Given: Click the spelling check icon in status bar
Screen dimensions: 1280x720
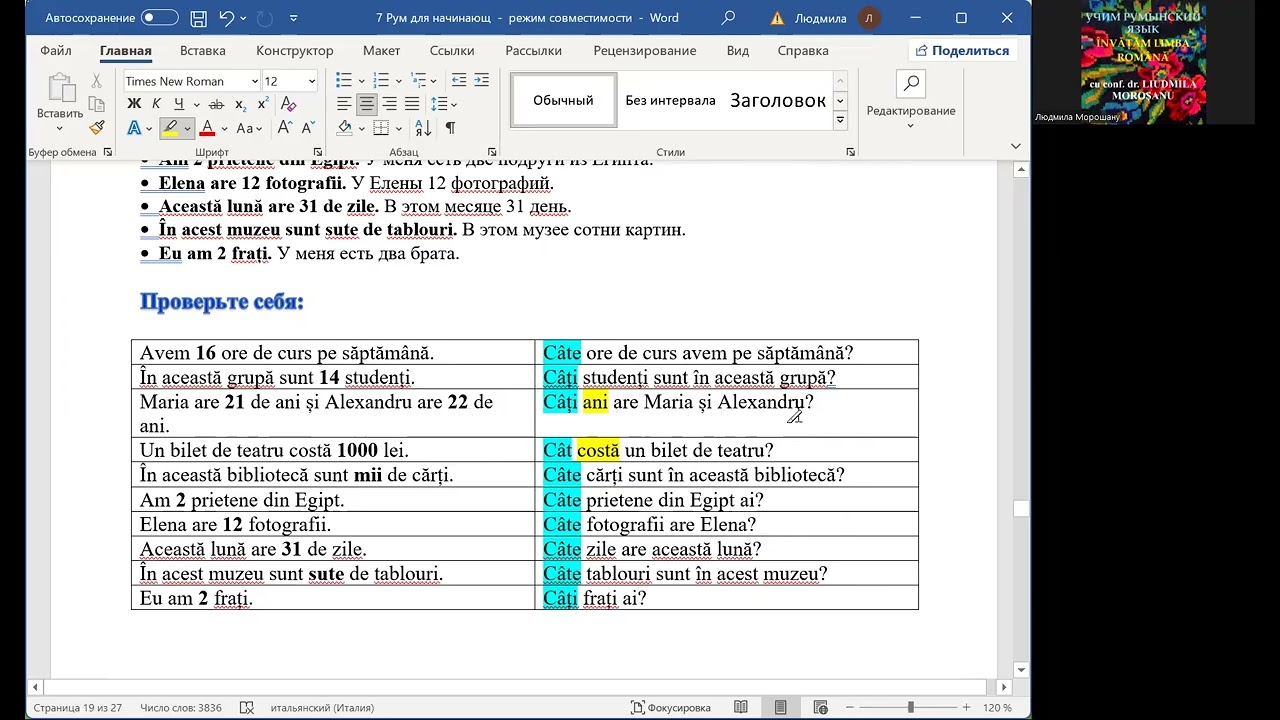Looking at the screenshot, I should [247, 707].
